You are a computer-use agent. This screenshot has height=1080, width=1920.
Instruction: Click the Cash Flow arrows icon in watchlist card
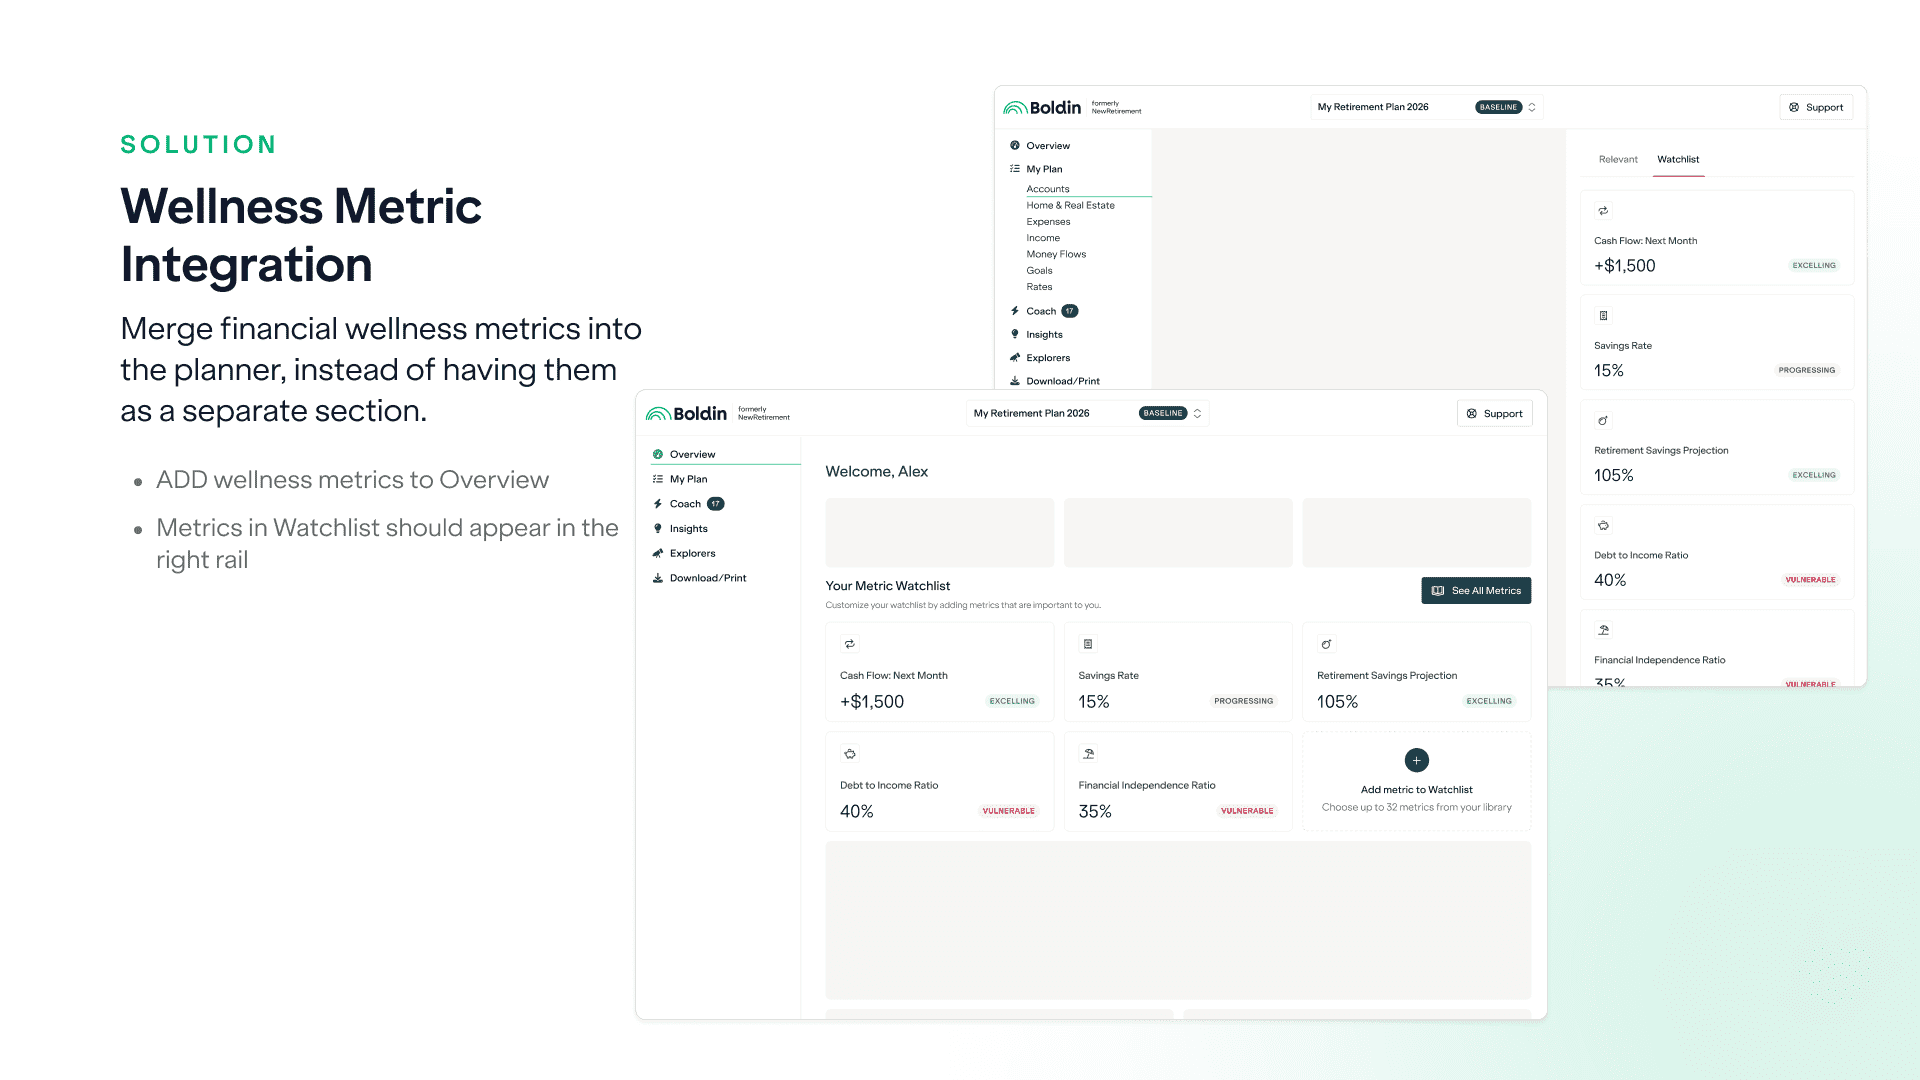coord(850,644)
